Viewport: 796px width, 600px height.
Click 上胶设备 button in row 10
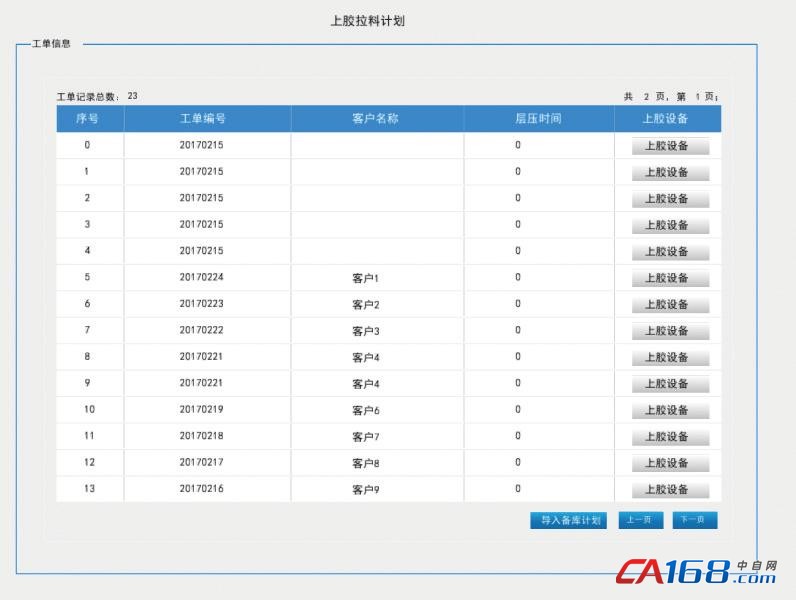click(x=670, y=411)
